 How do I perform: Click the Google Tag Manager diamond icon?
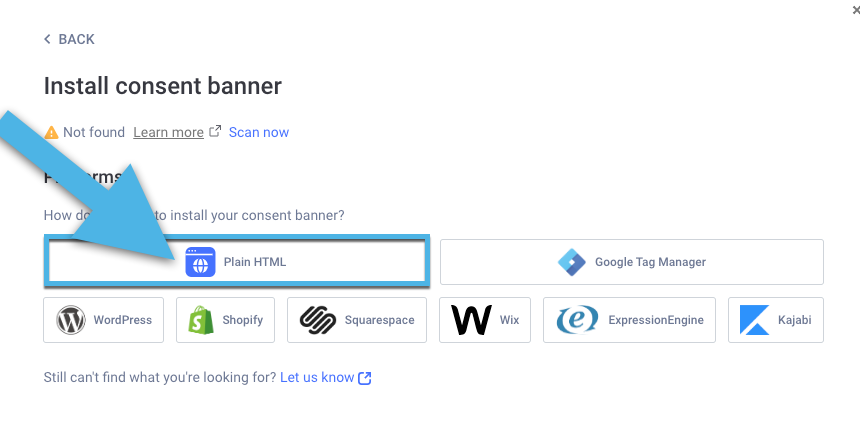[572, 262]
